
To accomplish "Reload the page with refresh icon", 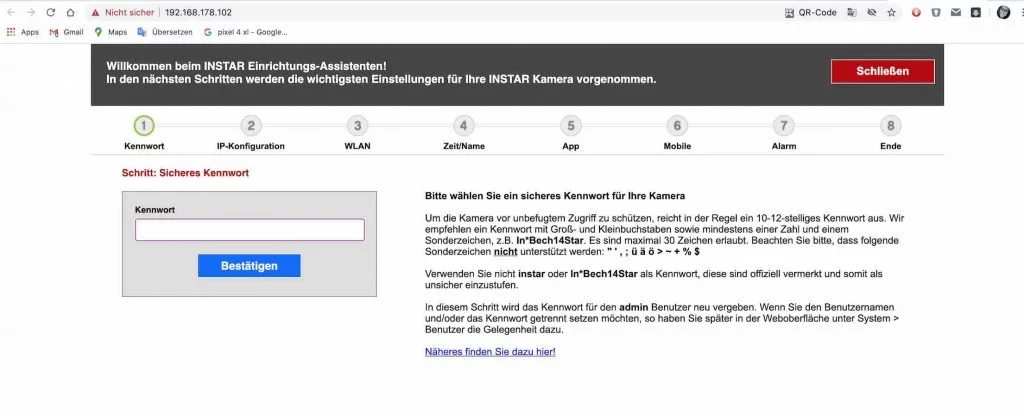I will tap(50, 12).
